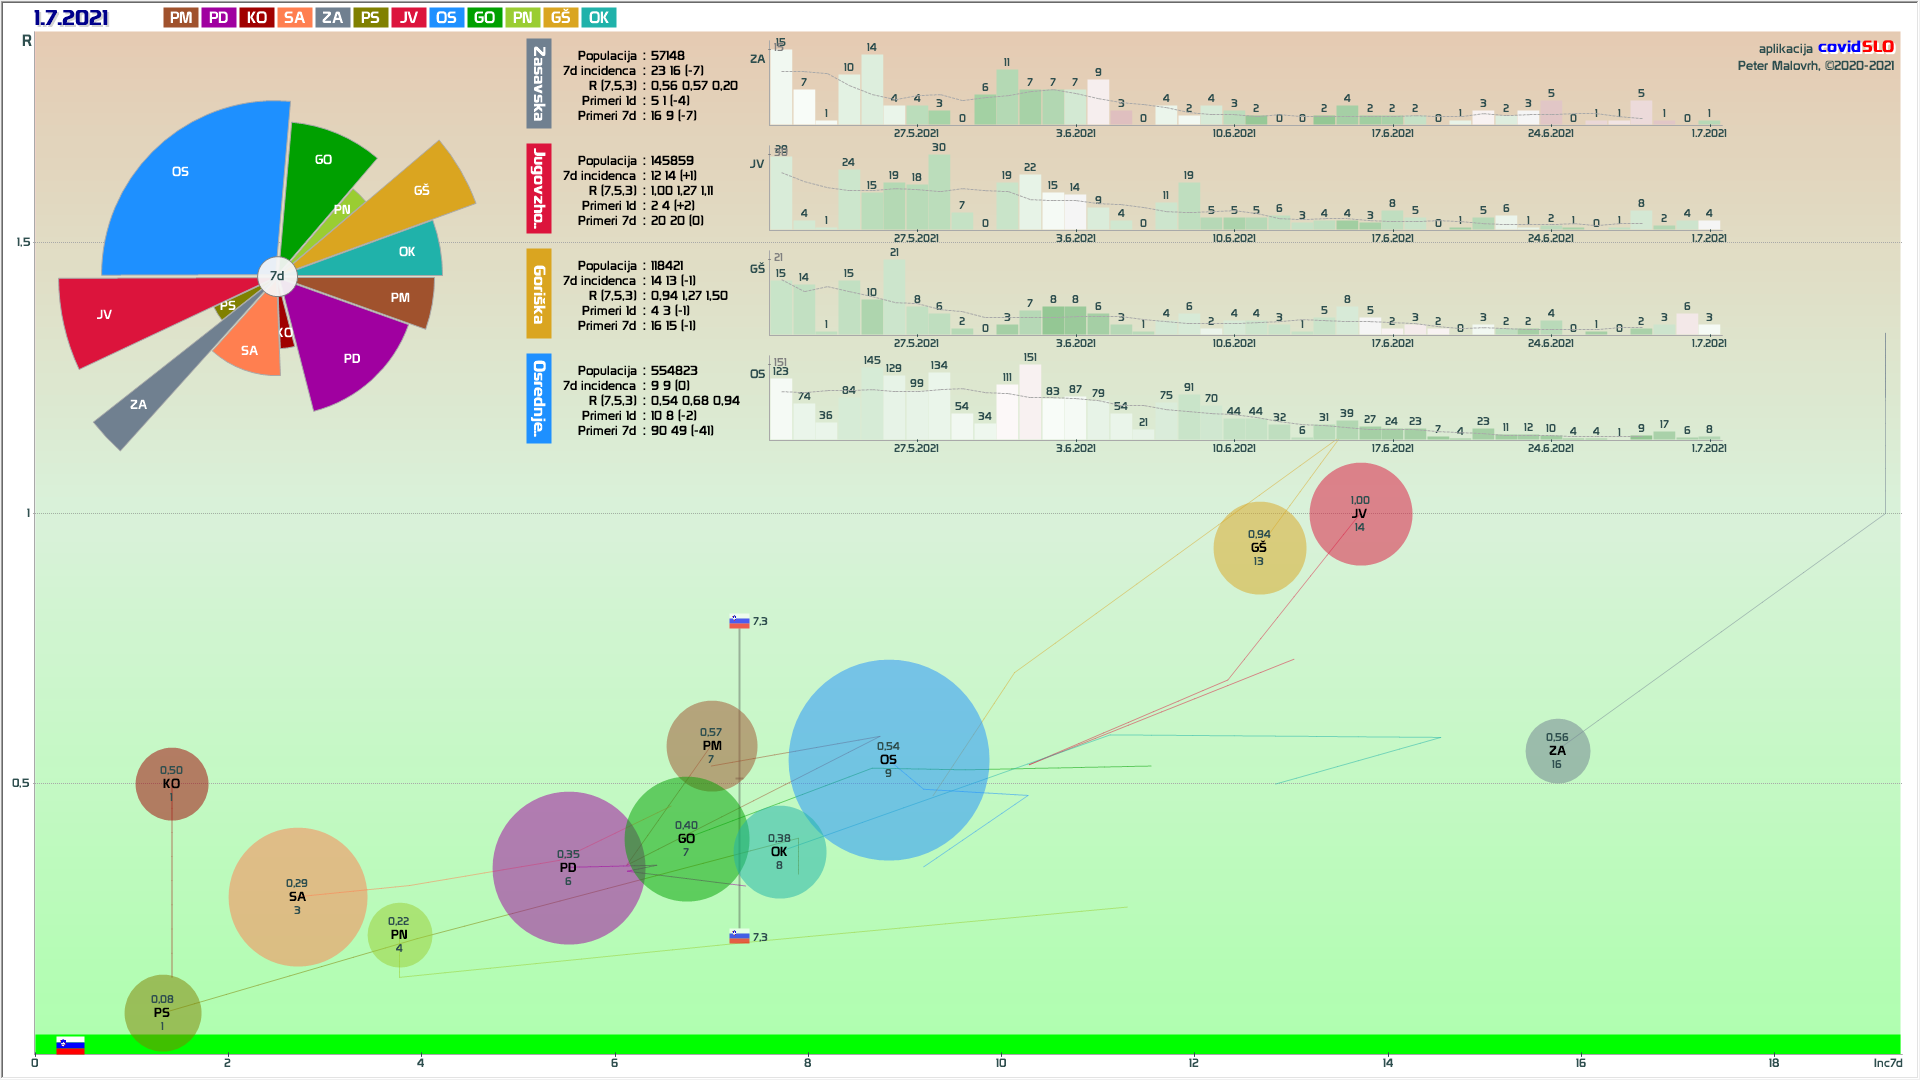Toggle the PM region tag
The image size is (1920, 1080).
(x=181, y=18)
